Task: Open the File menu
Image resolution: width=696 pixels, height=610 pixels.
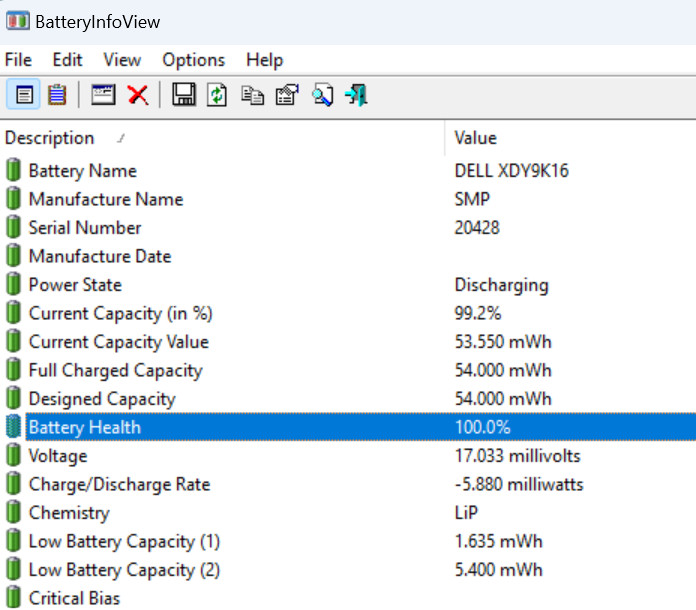Action: pos(18,60)
